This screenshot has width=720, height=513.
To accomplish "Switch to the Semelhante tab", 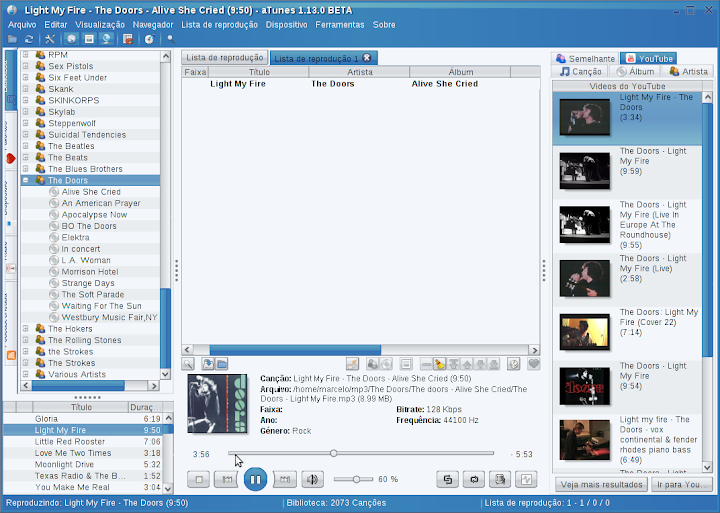I will 585,58.
